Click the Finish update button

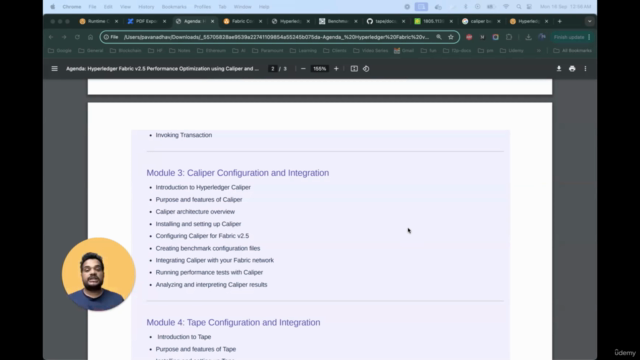[x=571, y=37]
